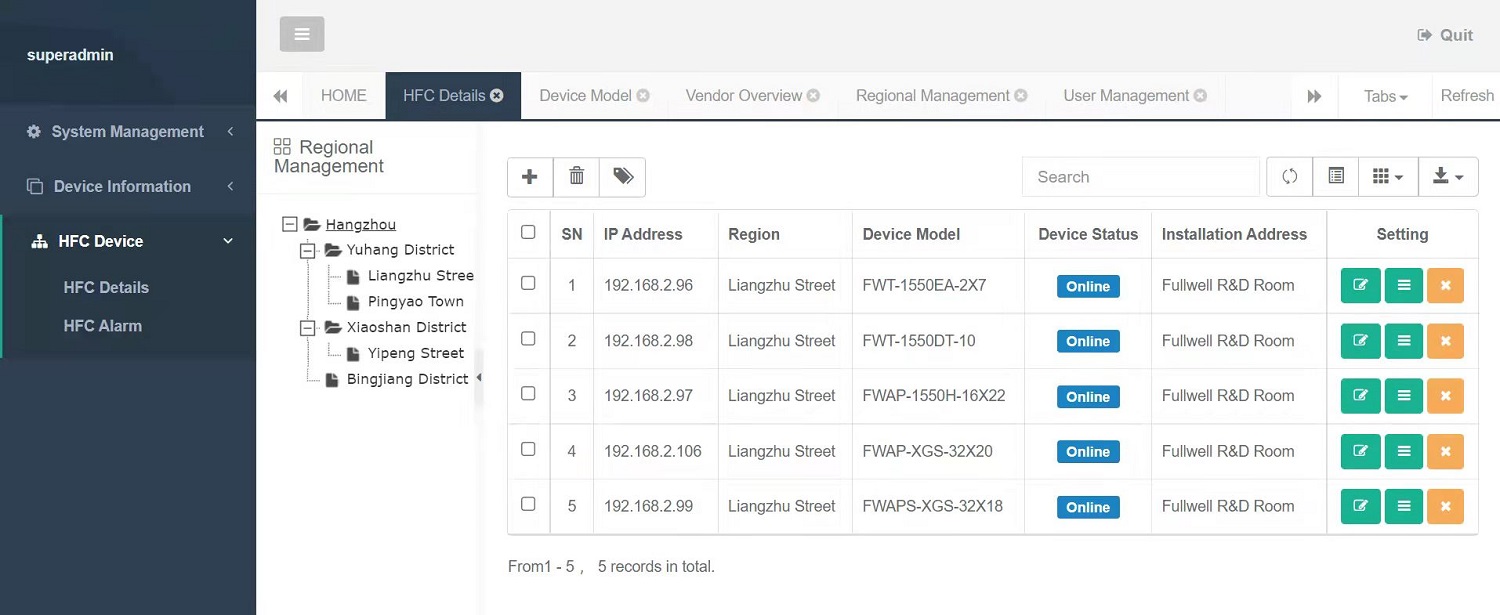The width and height of the screenshot is (1500, 615).
Task: Check the select-all checkbox in table header
Action: point(528,233)
